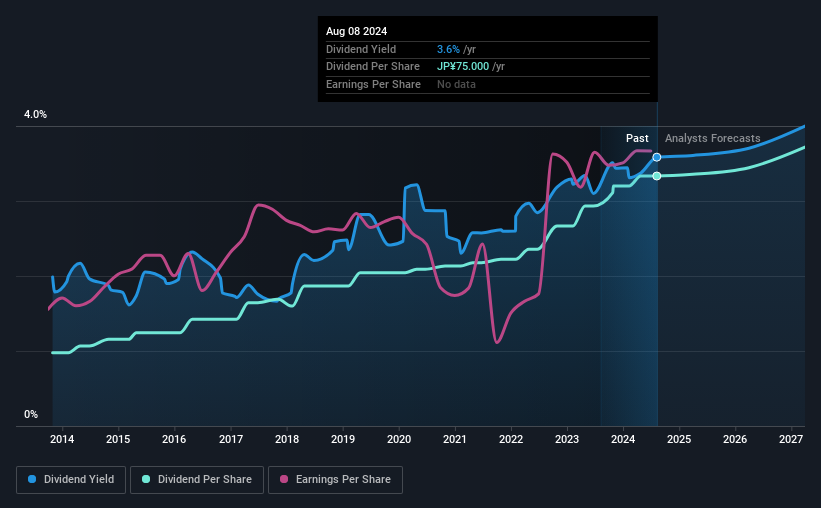The image size is (821, 508).
Task: Click the 0% y-axis label
Action: pyautogui.click(x=31, y=414)
